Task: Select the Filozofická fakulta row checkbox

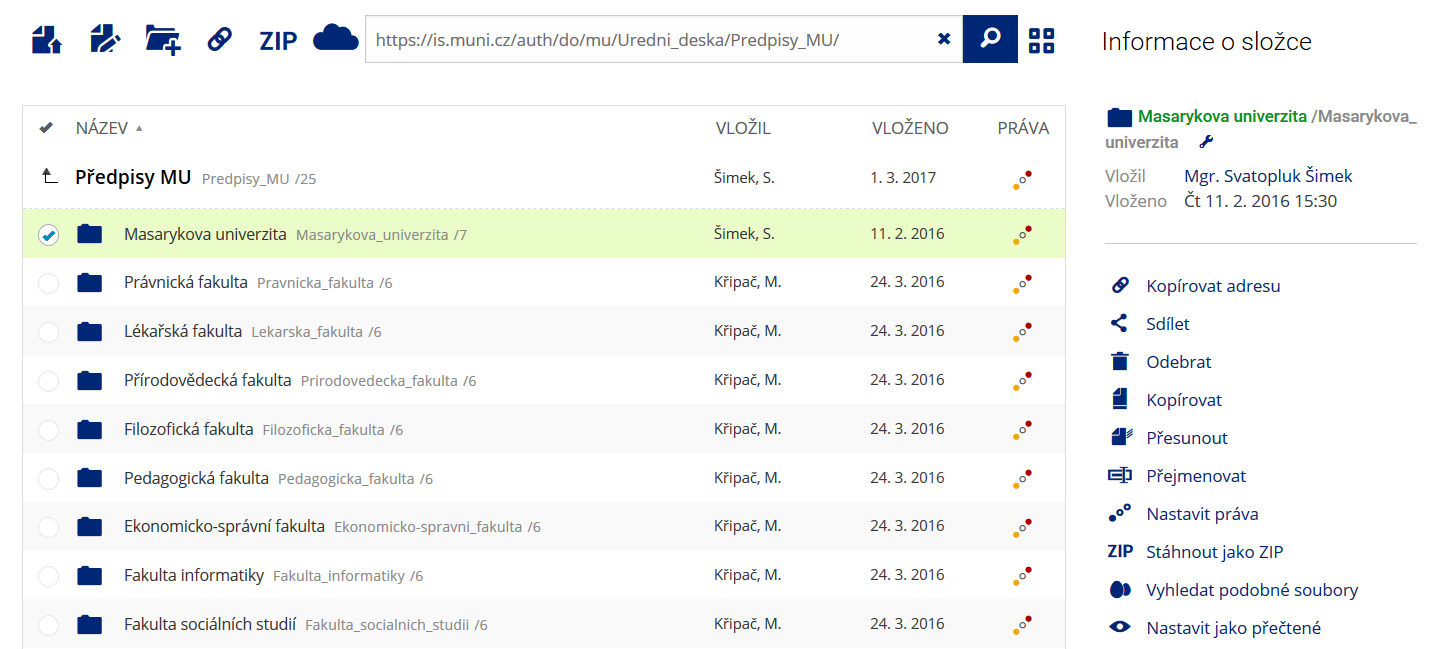Action: [48, 430]
